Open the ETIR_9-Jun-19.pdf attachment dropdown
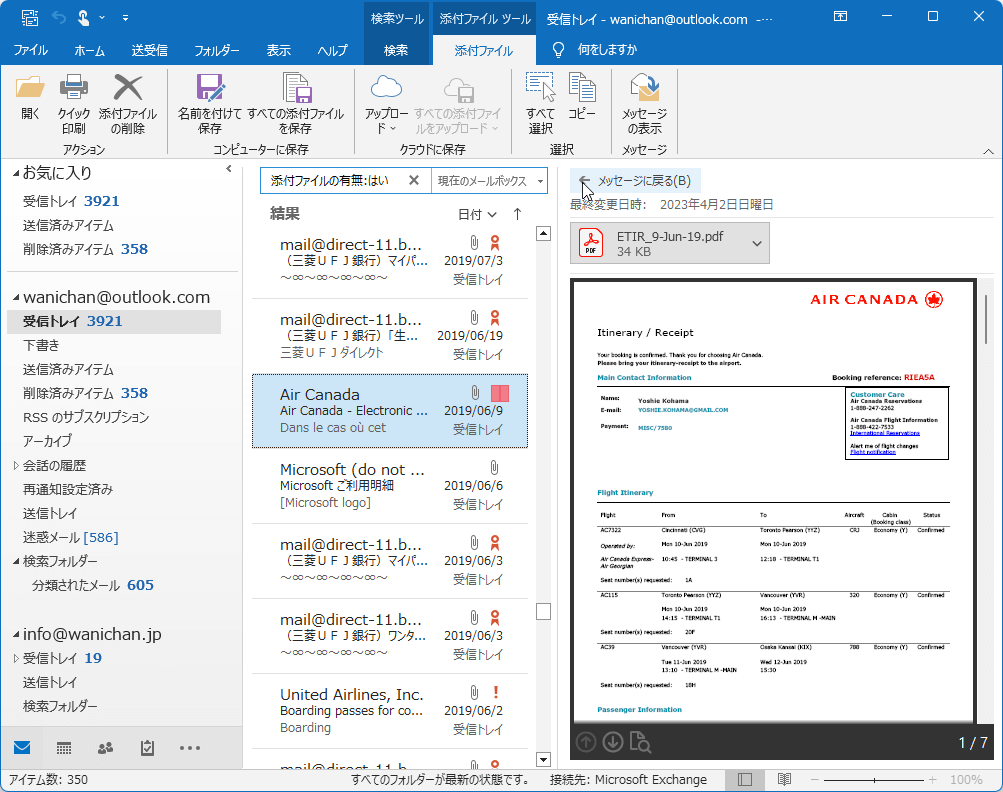The width and height of the screenshot is (1003, 792). pyautogui.click(x=757, y=243)
